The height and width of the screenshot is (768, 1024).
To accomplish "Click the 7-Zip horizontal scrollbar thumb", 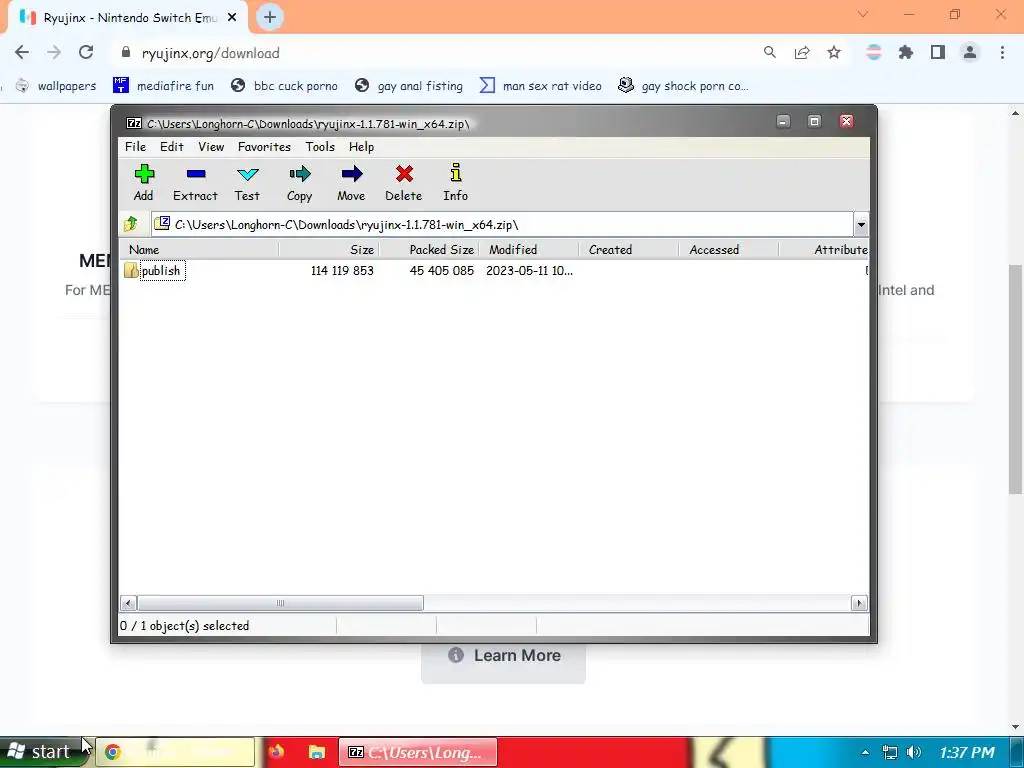I will point(280,603).
